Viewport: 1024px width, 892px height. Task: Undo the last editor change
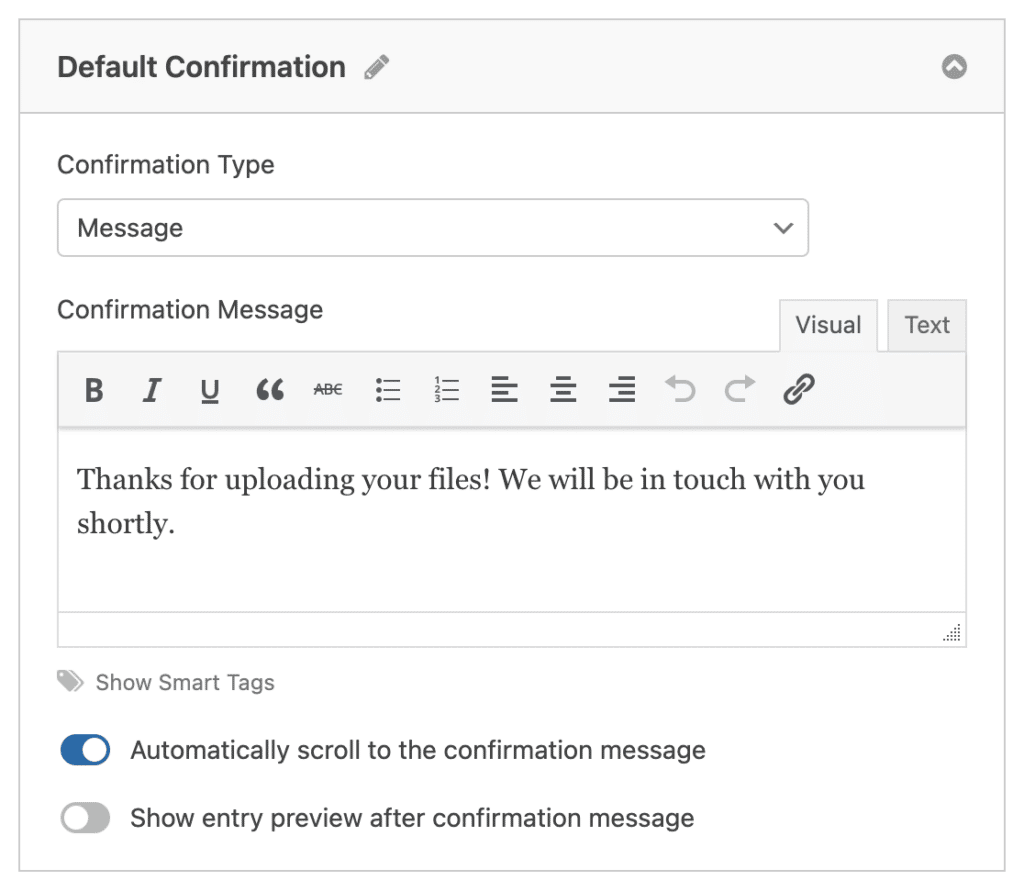(x=680, y=390)
